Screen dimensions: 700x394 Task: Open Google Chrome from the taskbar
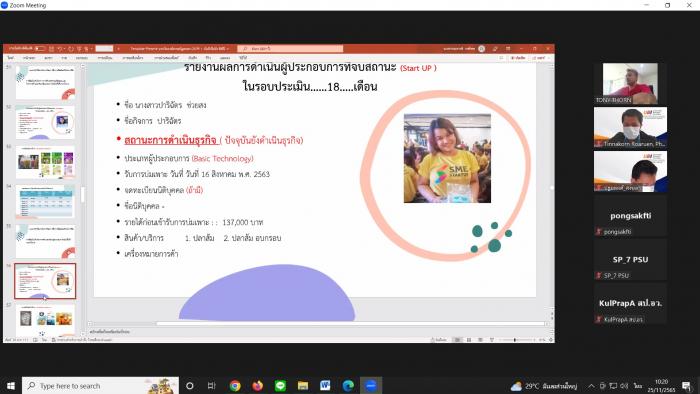[235, 386]
